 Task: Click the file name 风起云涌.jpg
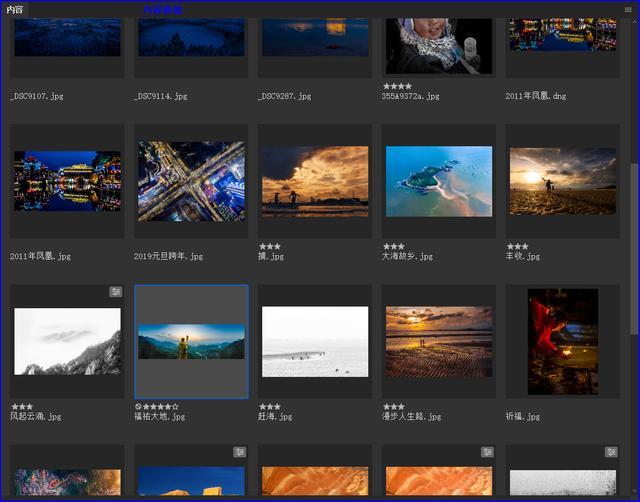(36, 417)
